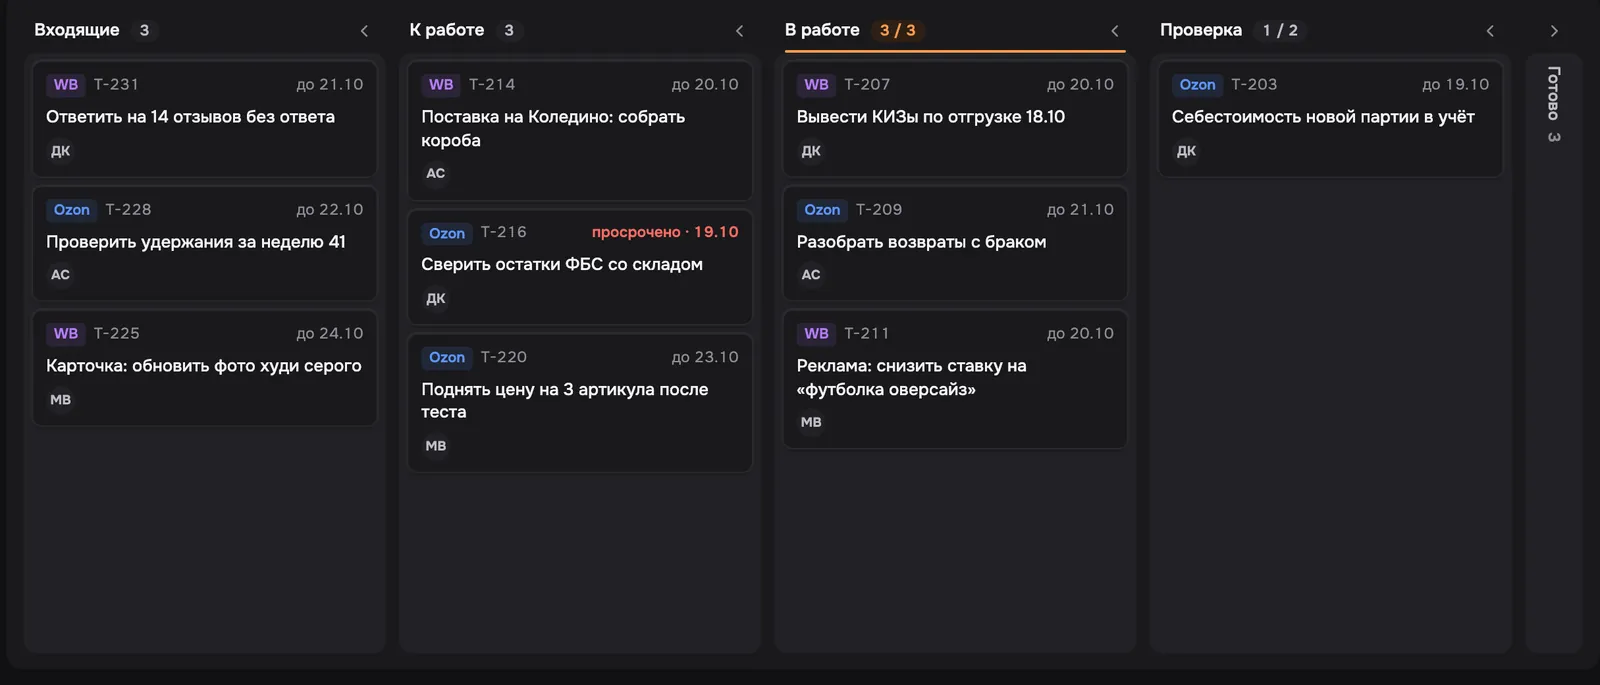Screen dimensions: 1600x685
Task: Click the task ID T-216
Action: pos(503,232)
